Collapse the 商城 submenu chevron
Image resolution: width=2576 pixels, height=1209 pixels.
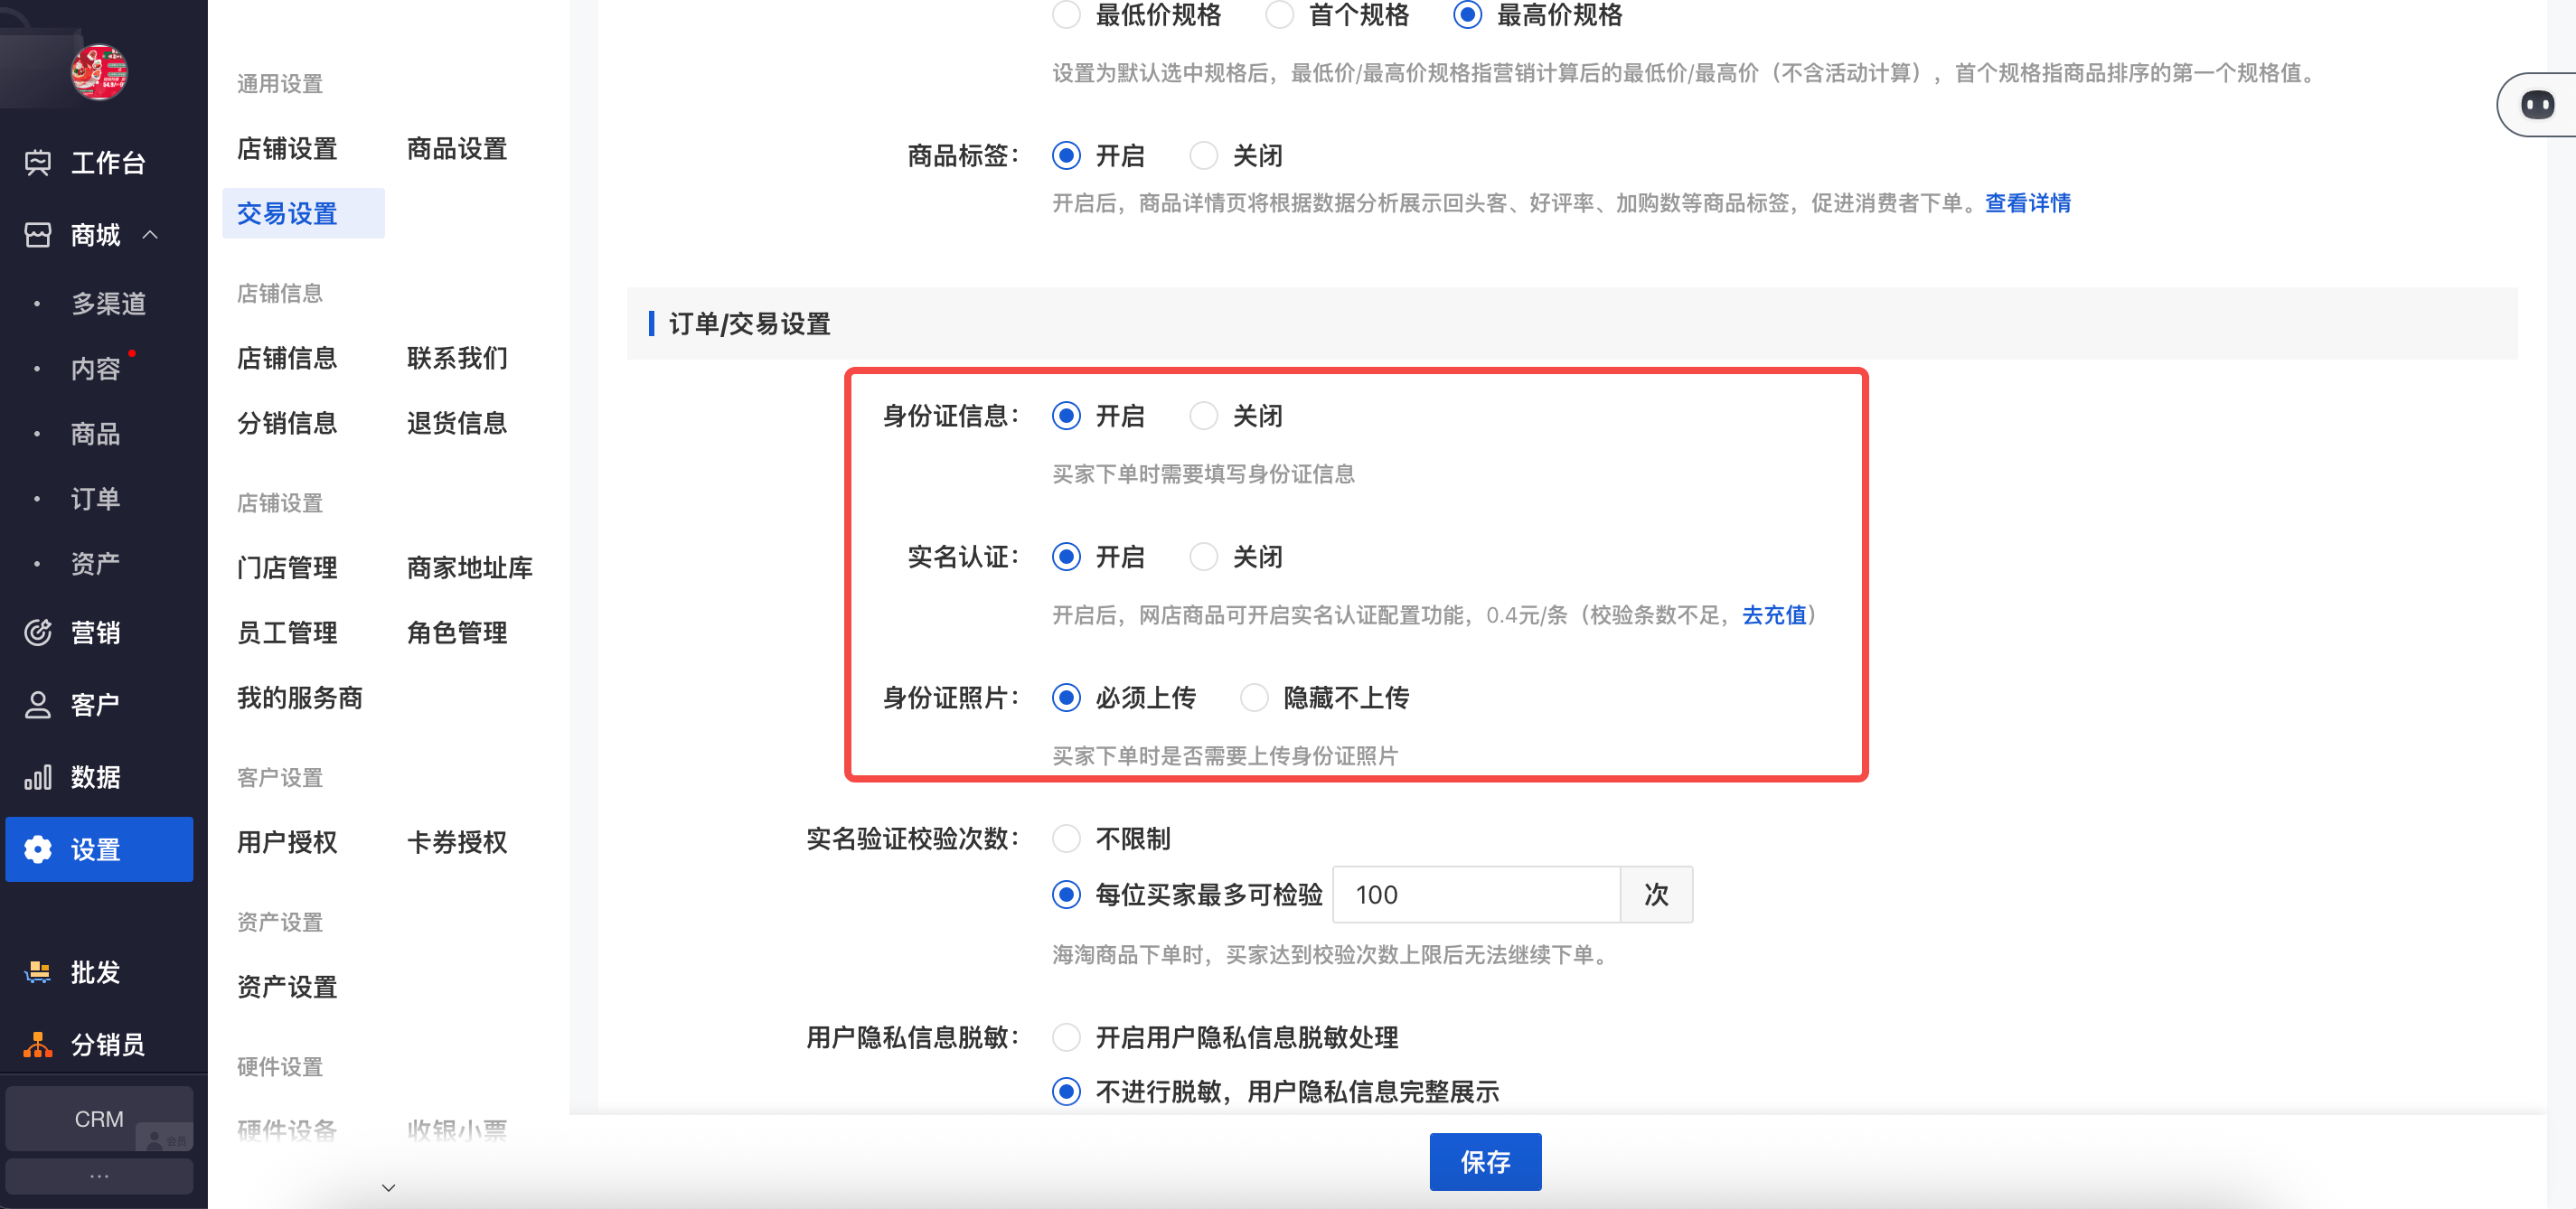(151, 235)
